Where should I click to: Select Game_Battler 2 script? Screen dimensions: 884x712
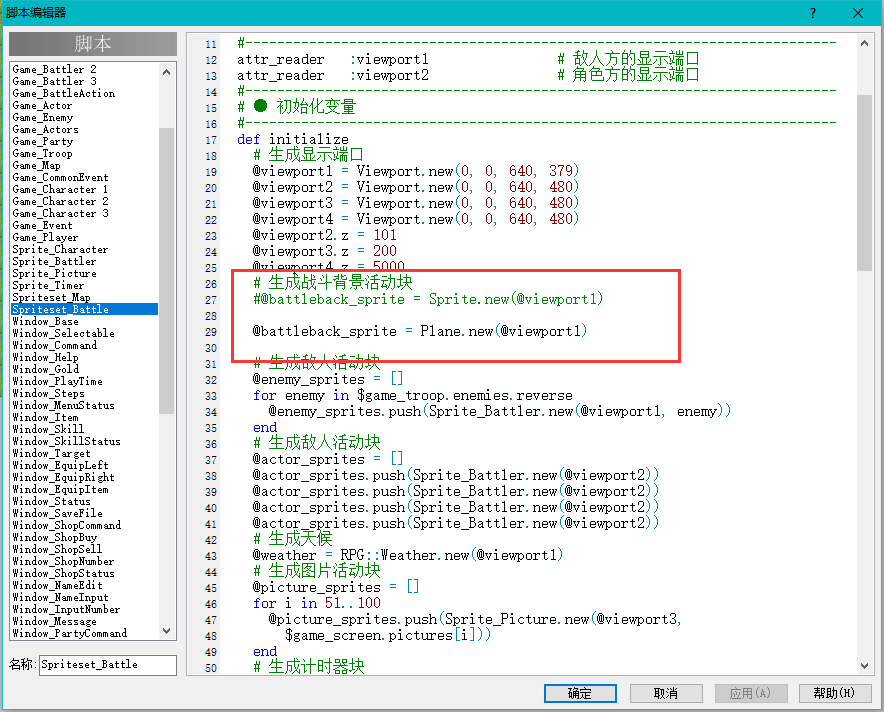pos(54,69)
